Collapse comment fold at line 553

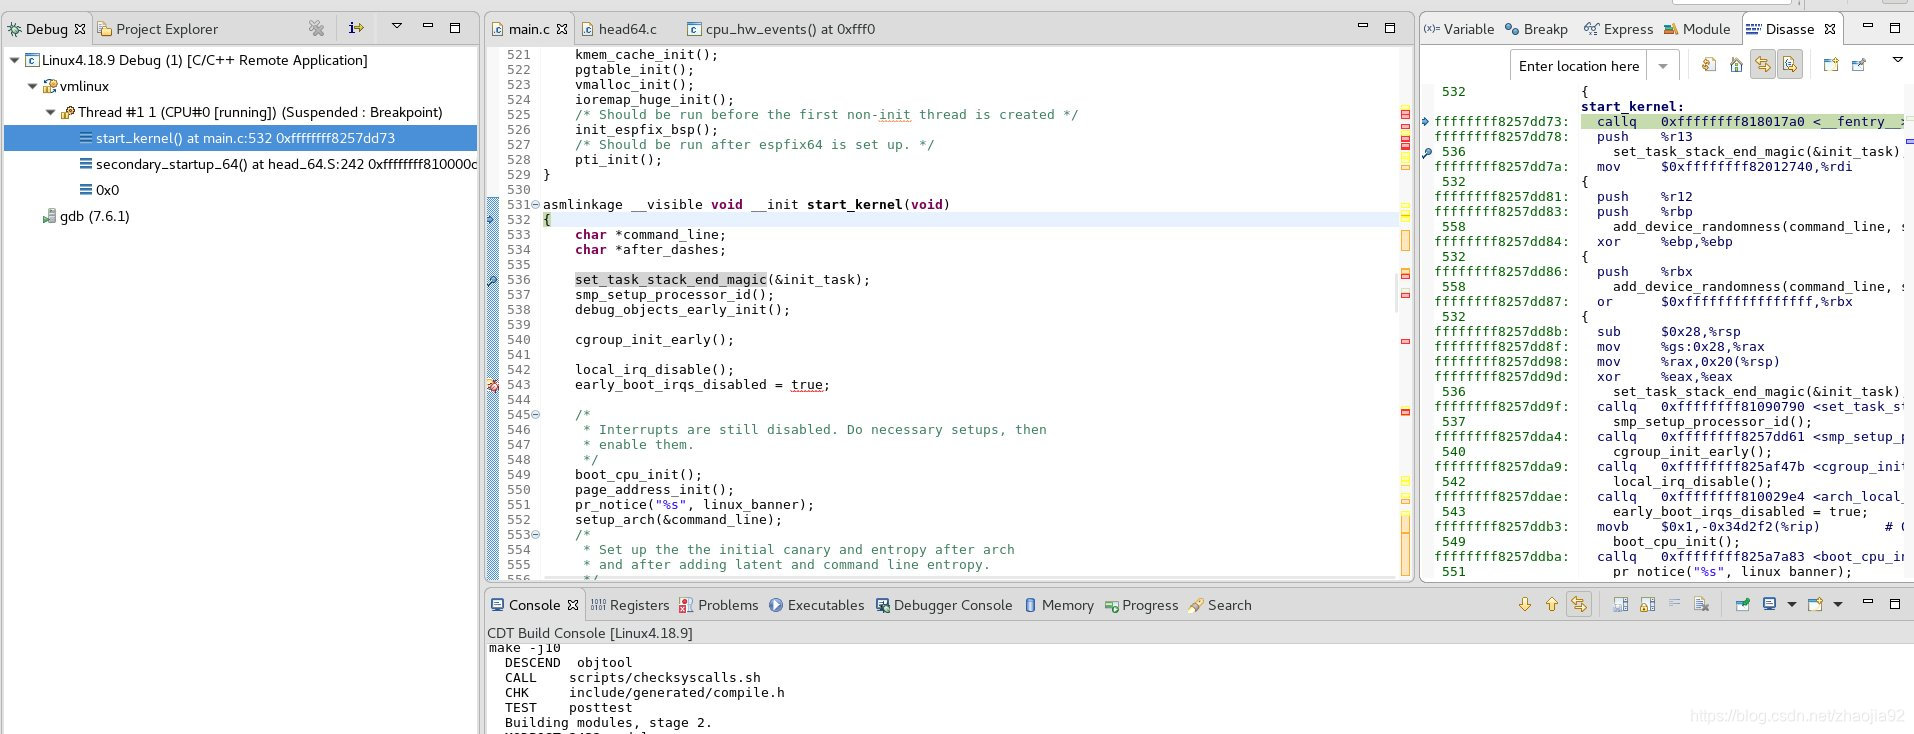point(535,535)
